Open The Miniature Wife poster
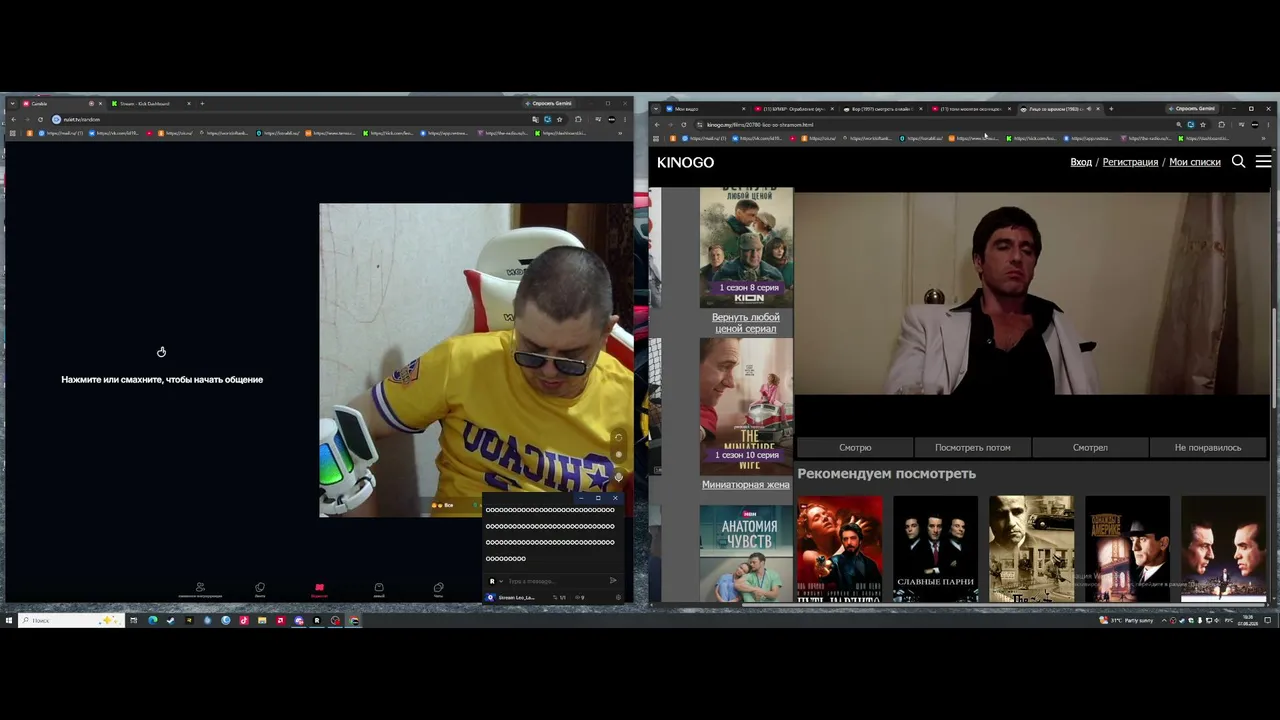 [746, 406]
